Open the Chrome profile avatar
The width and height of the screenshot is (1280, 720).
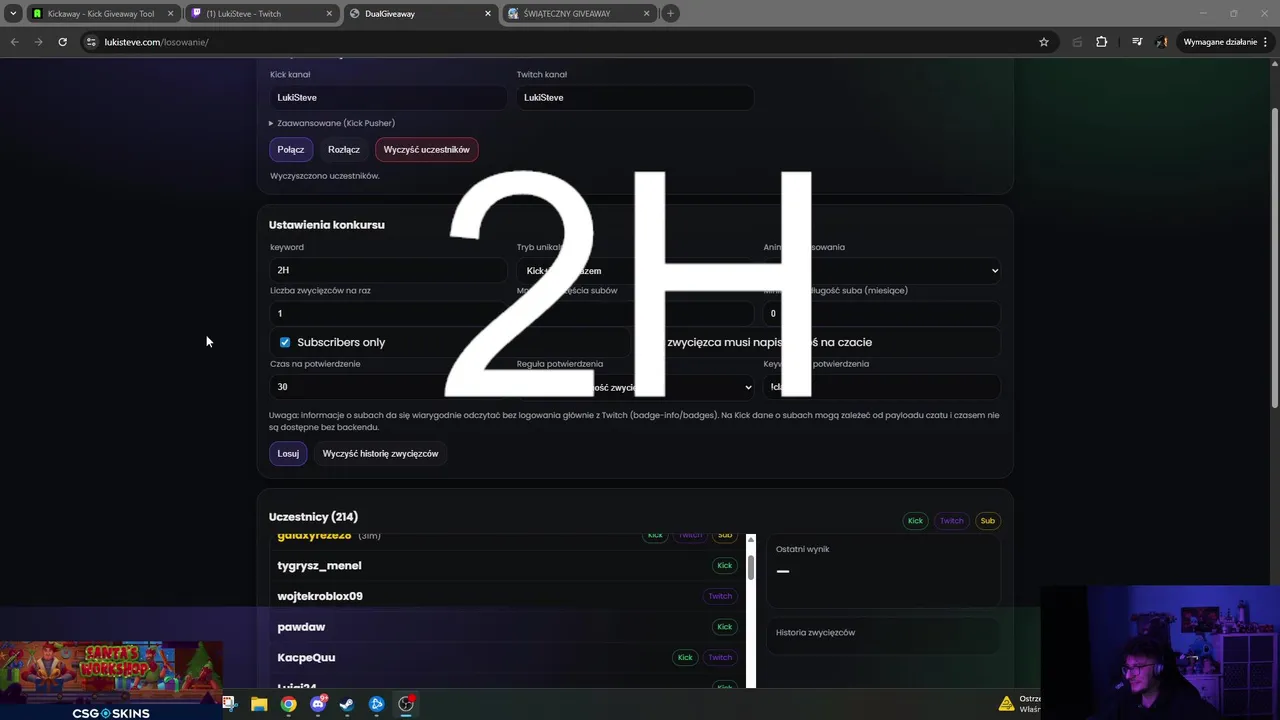click(x=1162, y=42)
